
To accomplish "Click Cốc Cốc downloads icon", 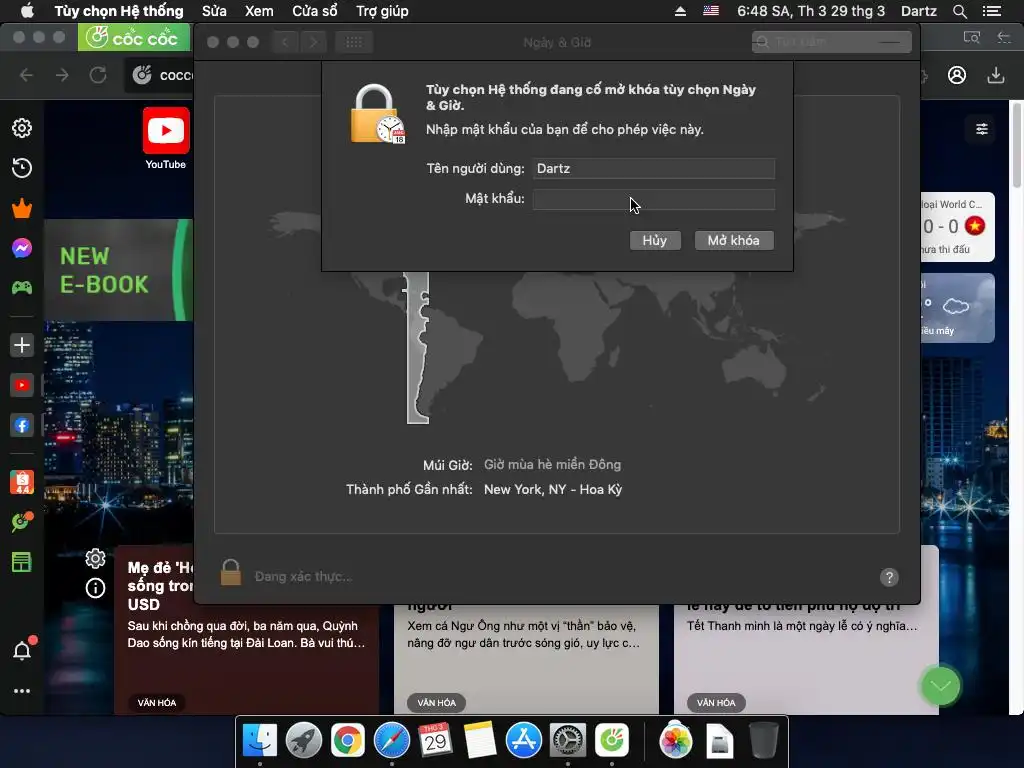I will pos(995,75).
